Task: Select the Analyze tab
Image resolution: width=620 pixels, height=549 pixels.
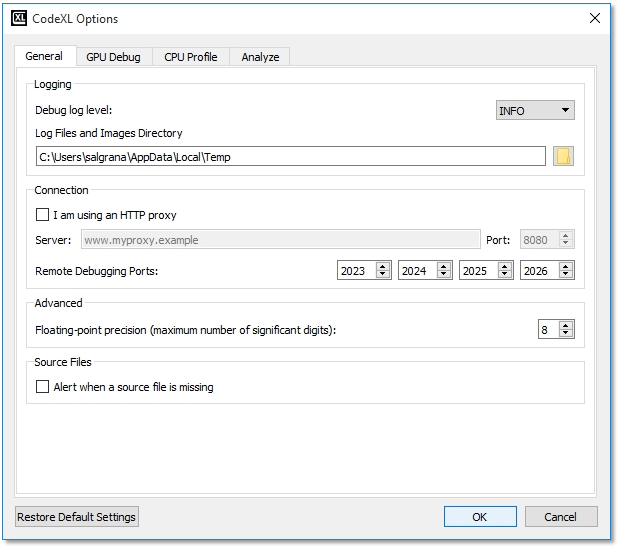Action: 260,57
